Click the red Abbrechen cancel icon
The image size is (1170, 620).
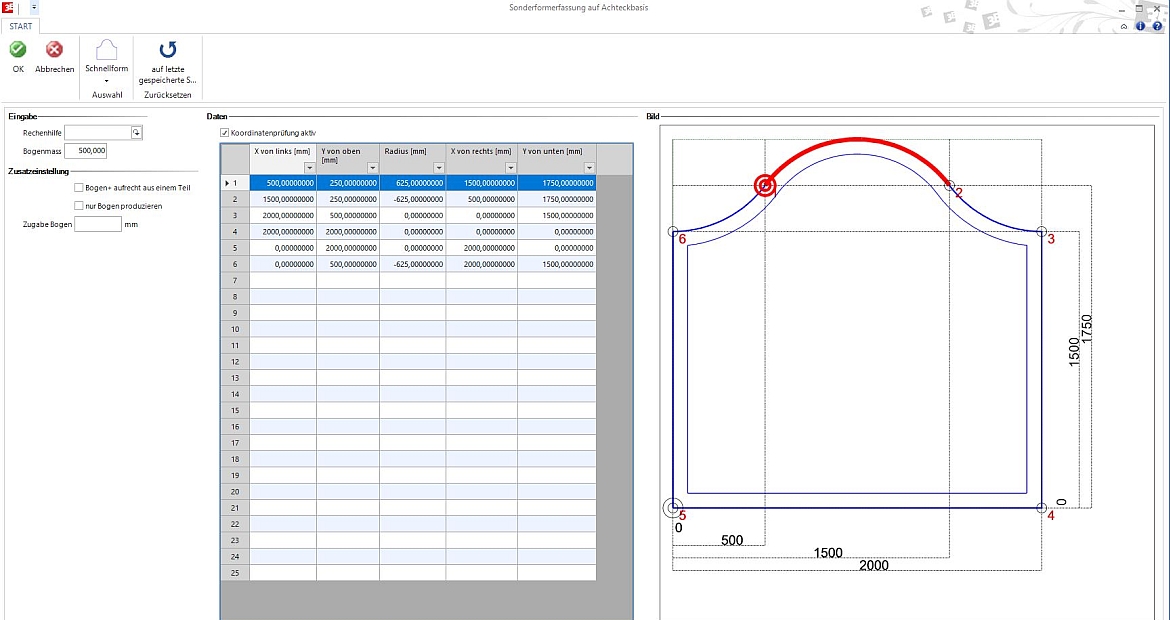click(x=54, y=49)
